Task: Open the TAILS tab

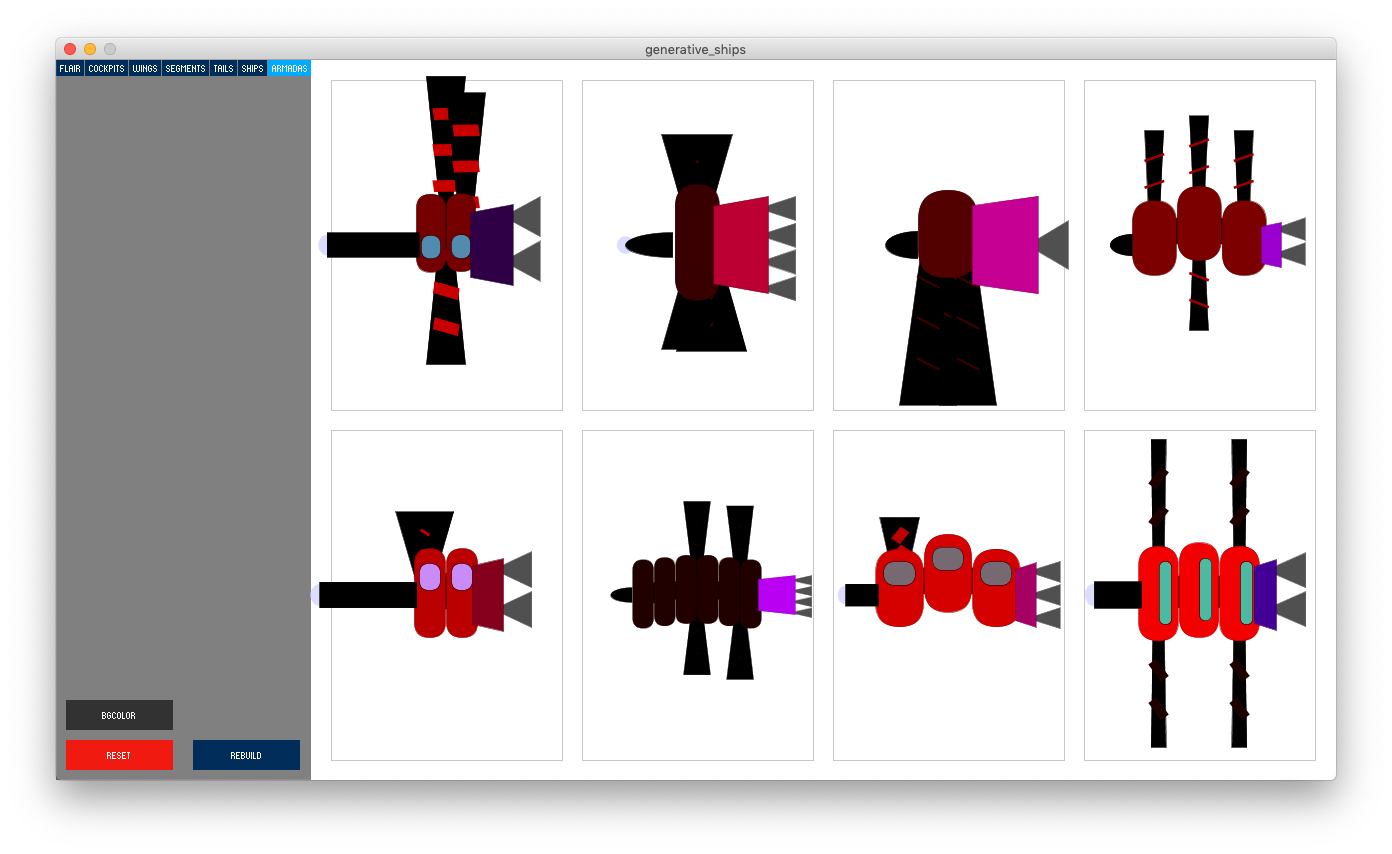Action: [x=223, y=68]
